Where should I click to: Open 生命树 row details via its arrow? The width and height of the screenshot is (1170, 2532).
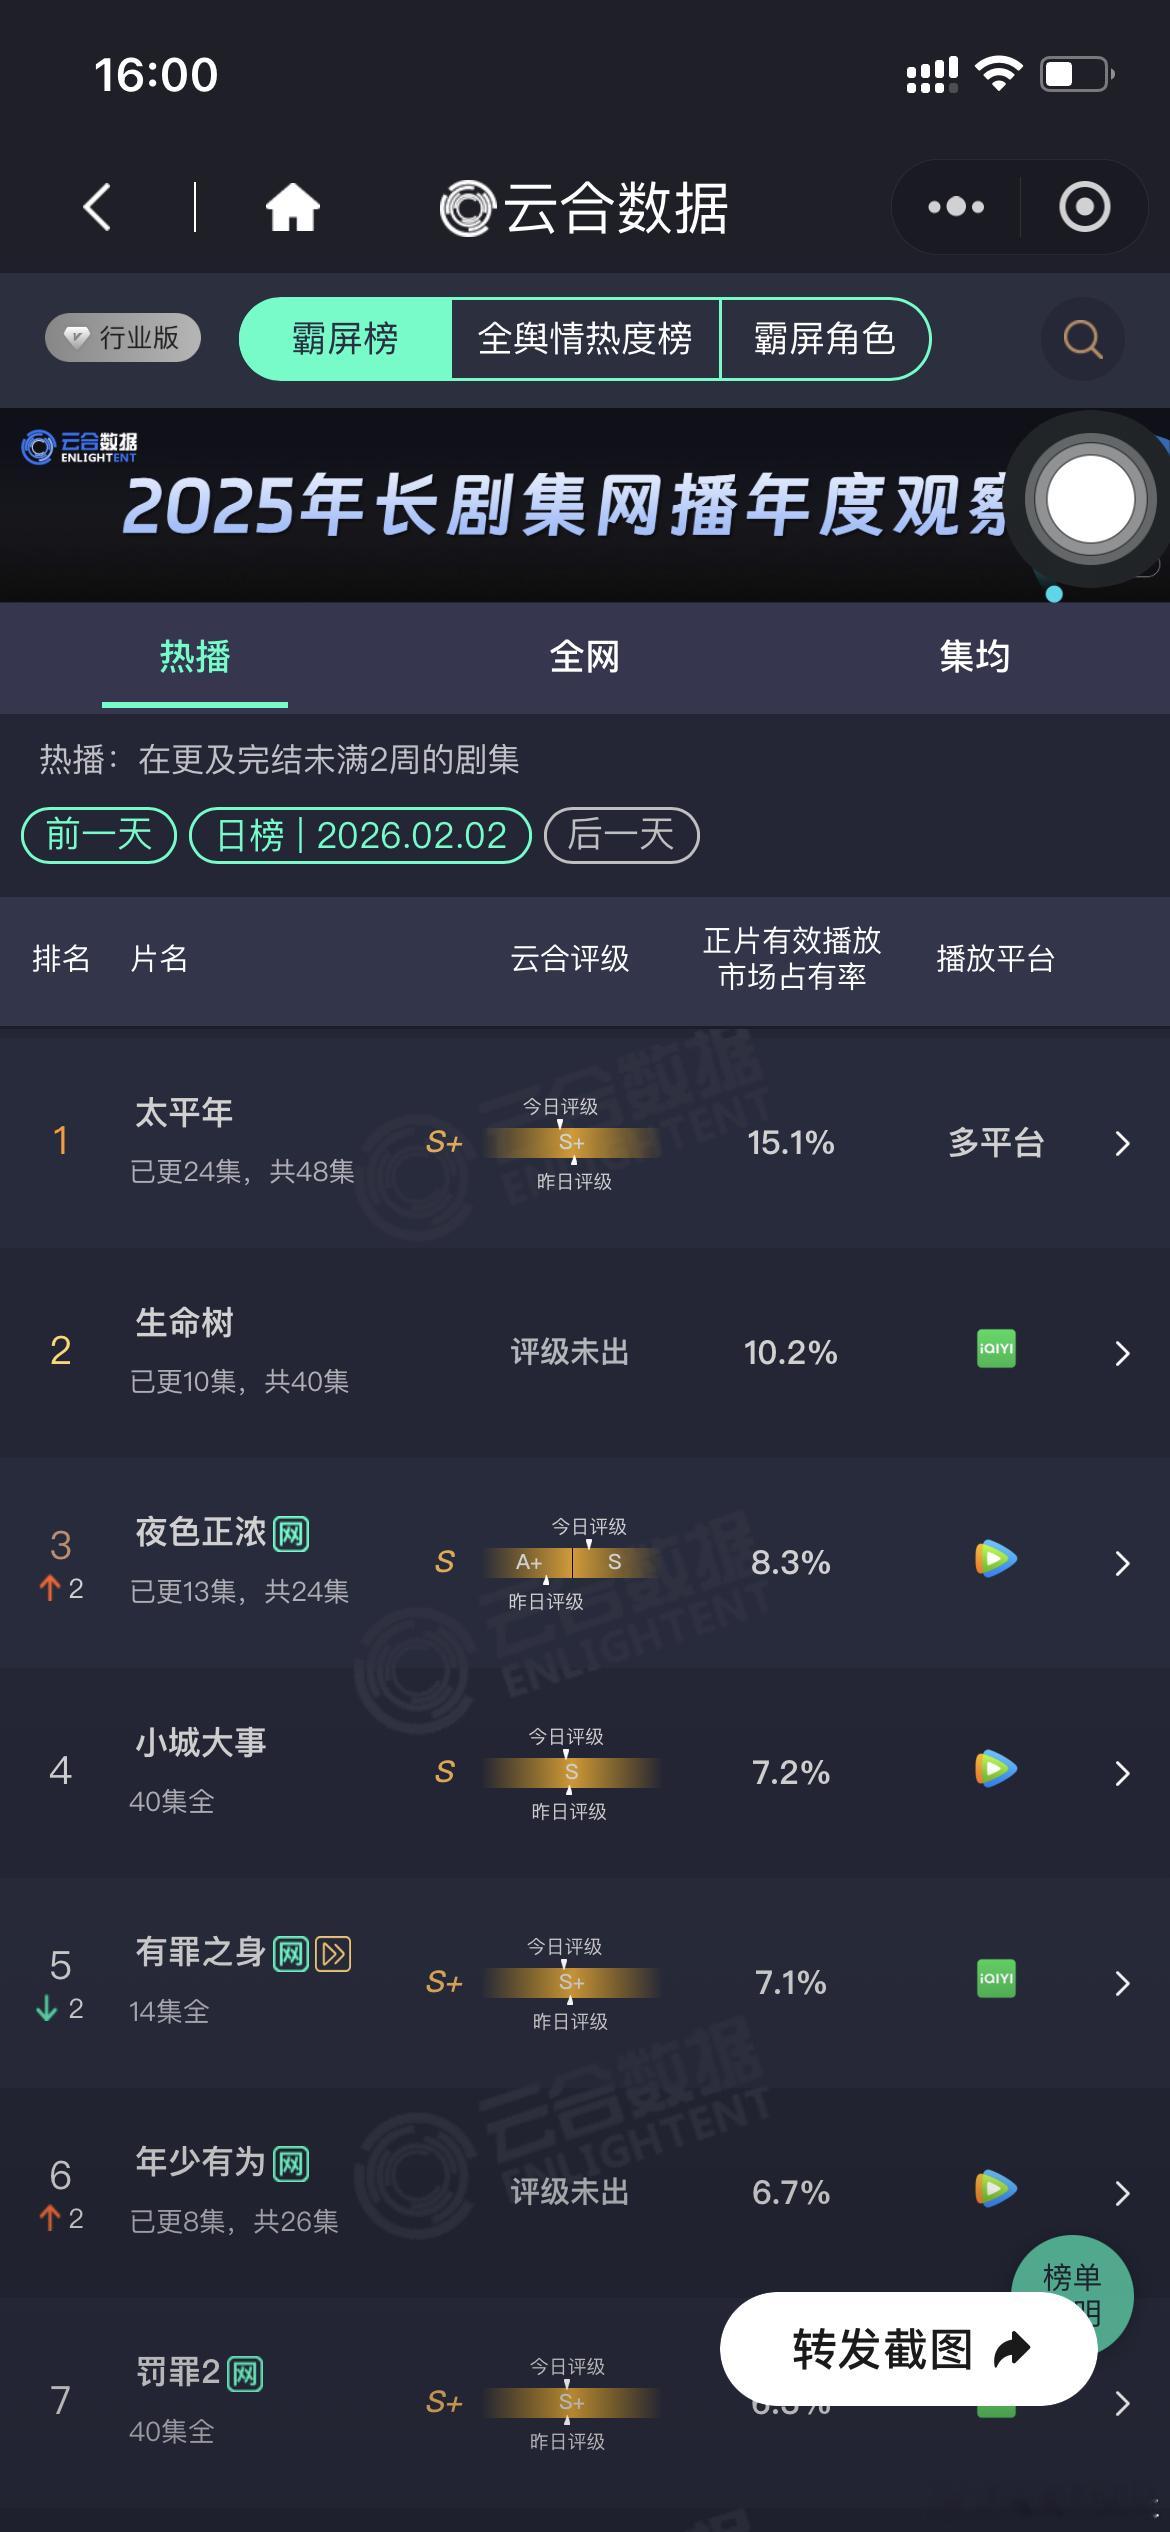point(1122,1352)
